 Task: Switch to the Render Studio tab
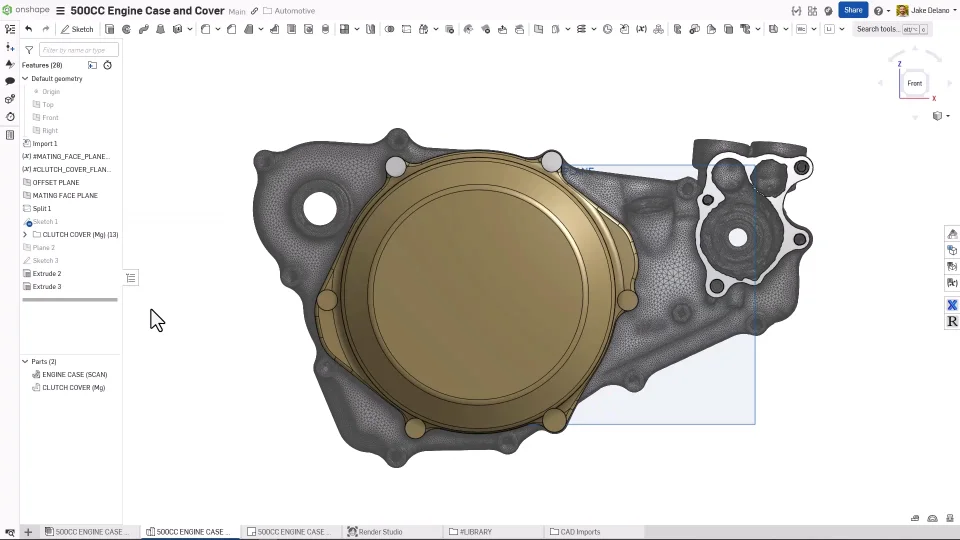point(375,532)
